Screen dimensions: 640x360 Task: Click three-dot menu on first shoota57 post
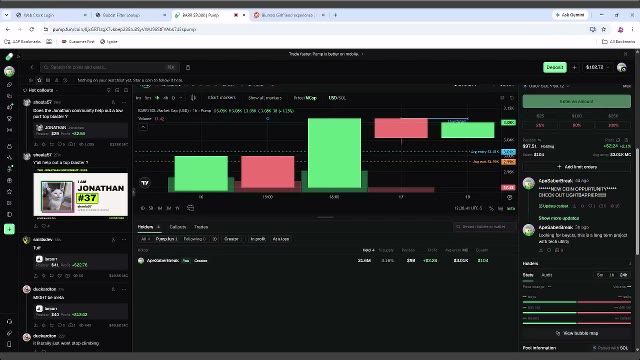point(124,102)
